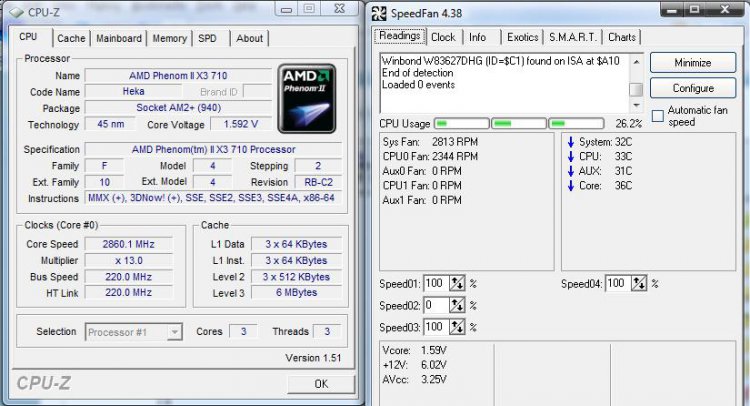Click the HT Link value '220.0 MHz'
The image size is (750, 406).
pos(128,293)
